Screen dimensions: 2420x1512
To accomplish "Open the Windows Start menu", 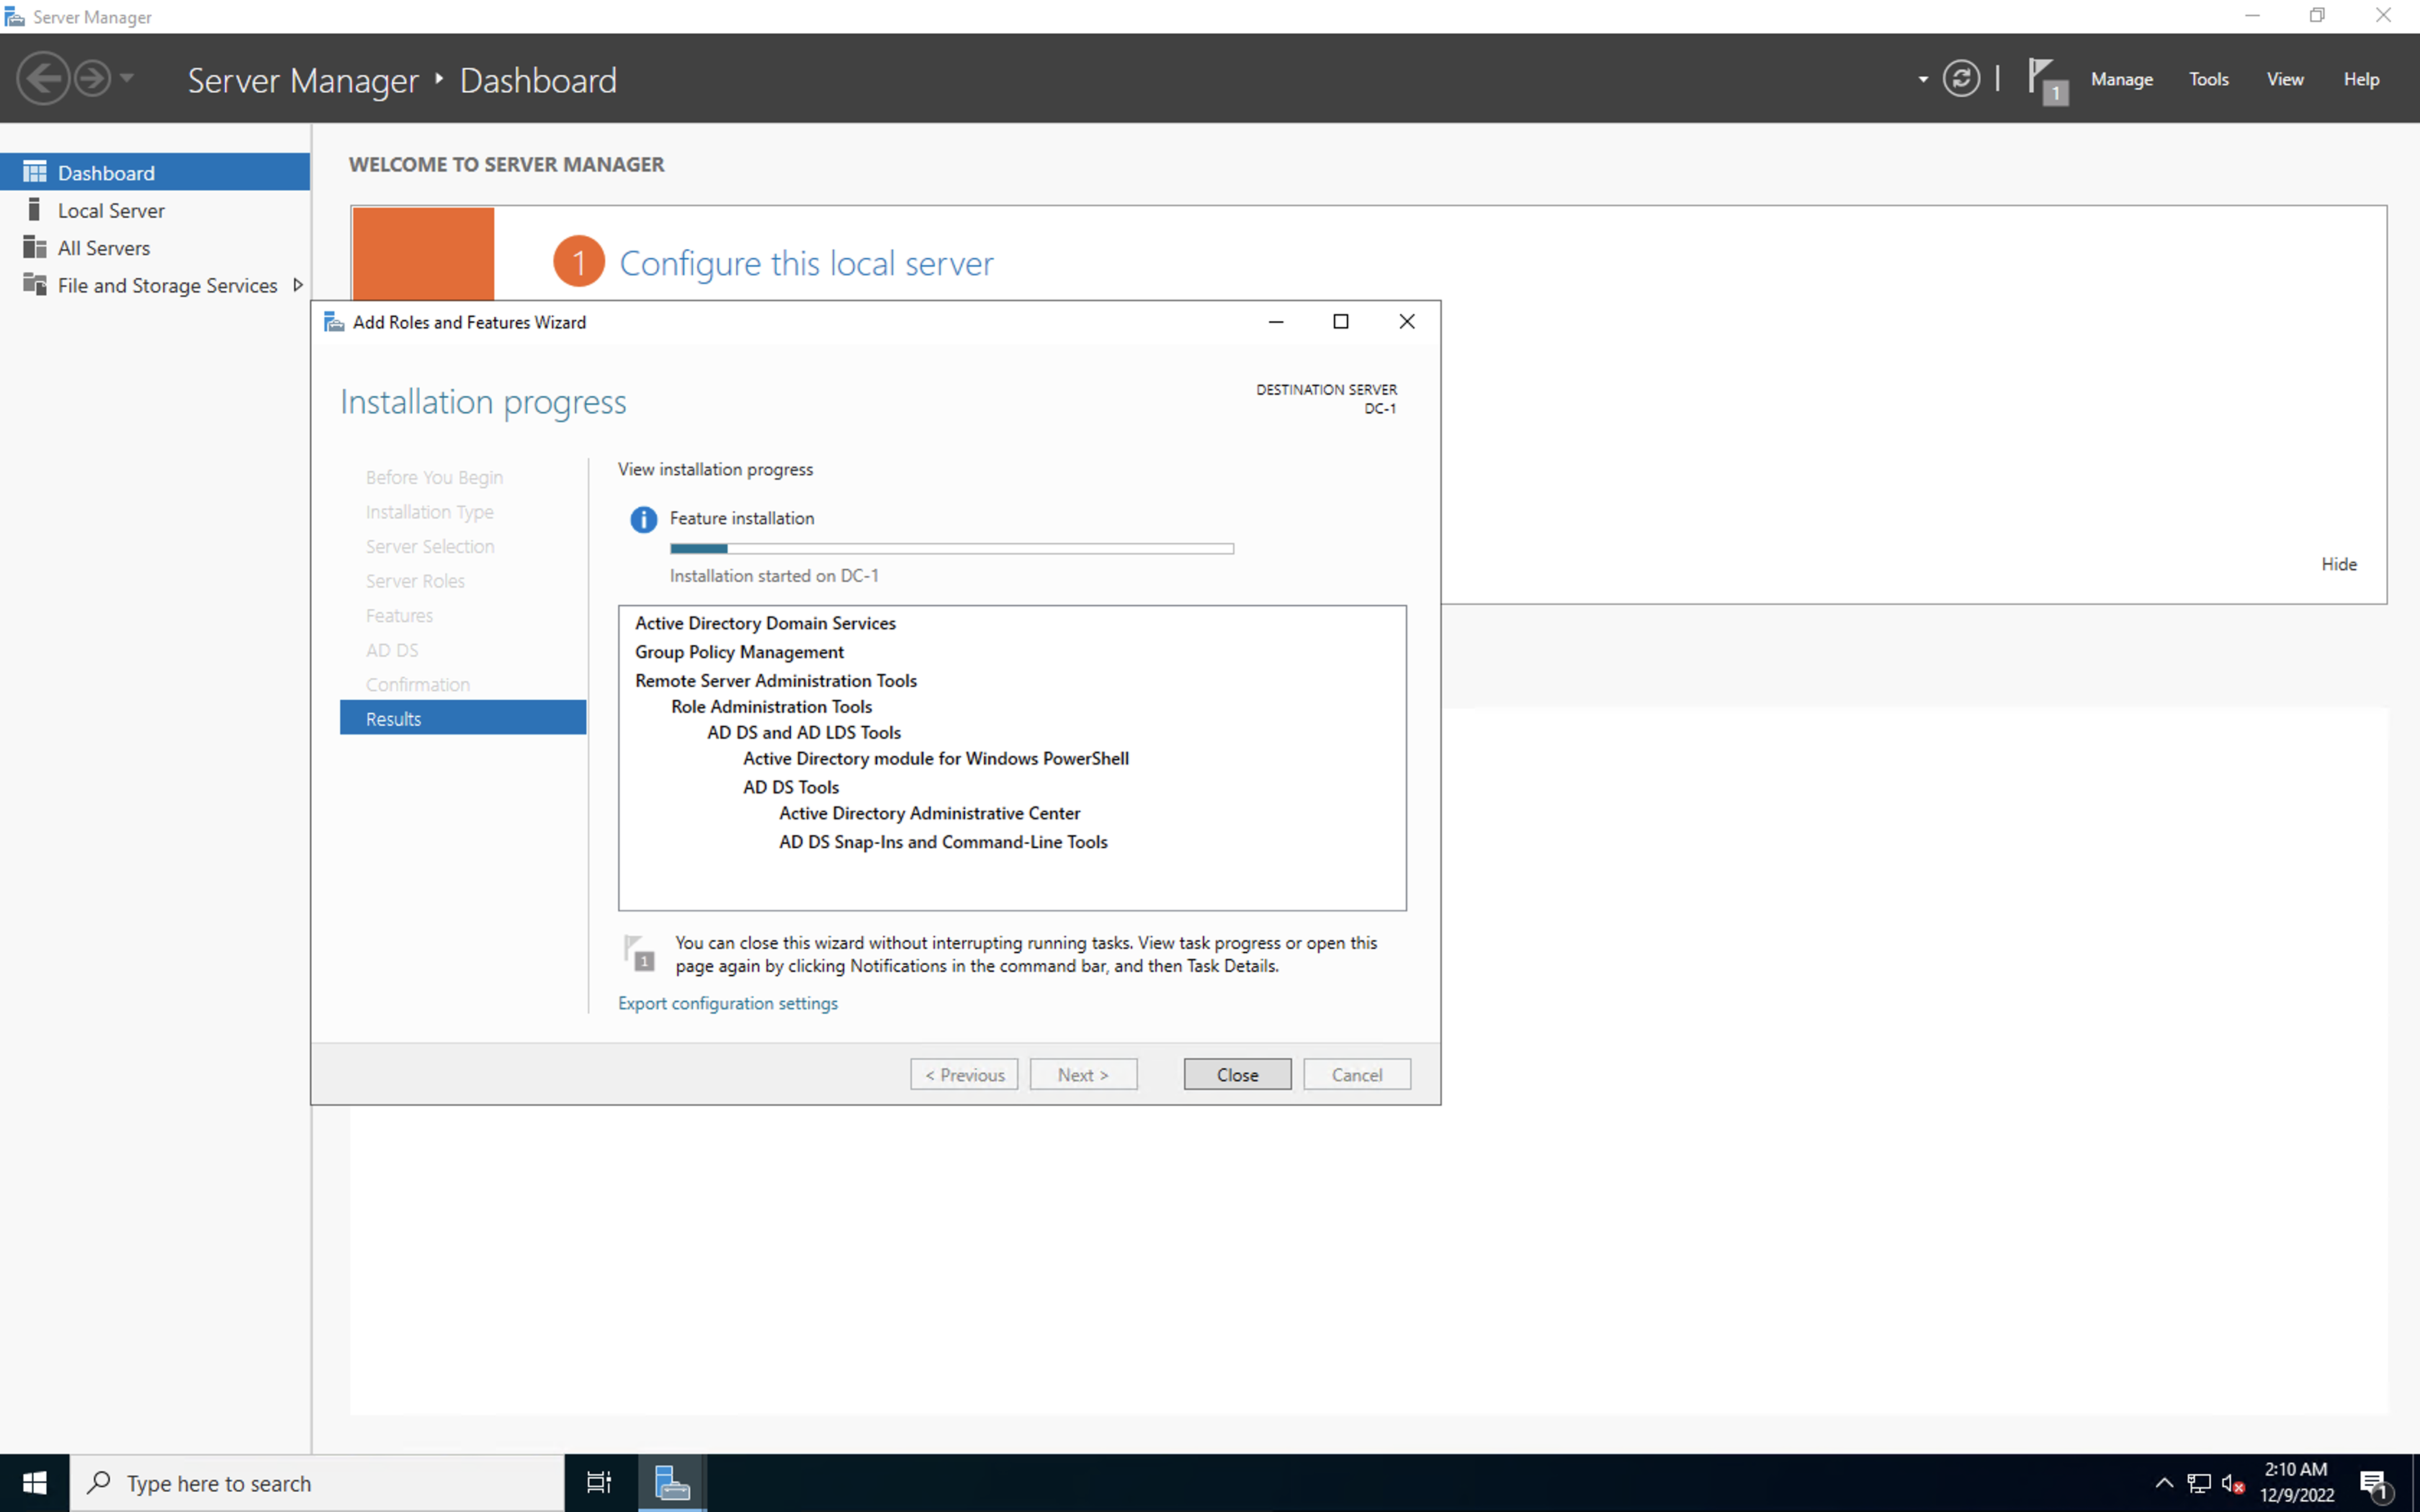I will click(34, 1482).
